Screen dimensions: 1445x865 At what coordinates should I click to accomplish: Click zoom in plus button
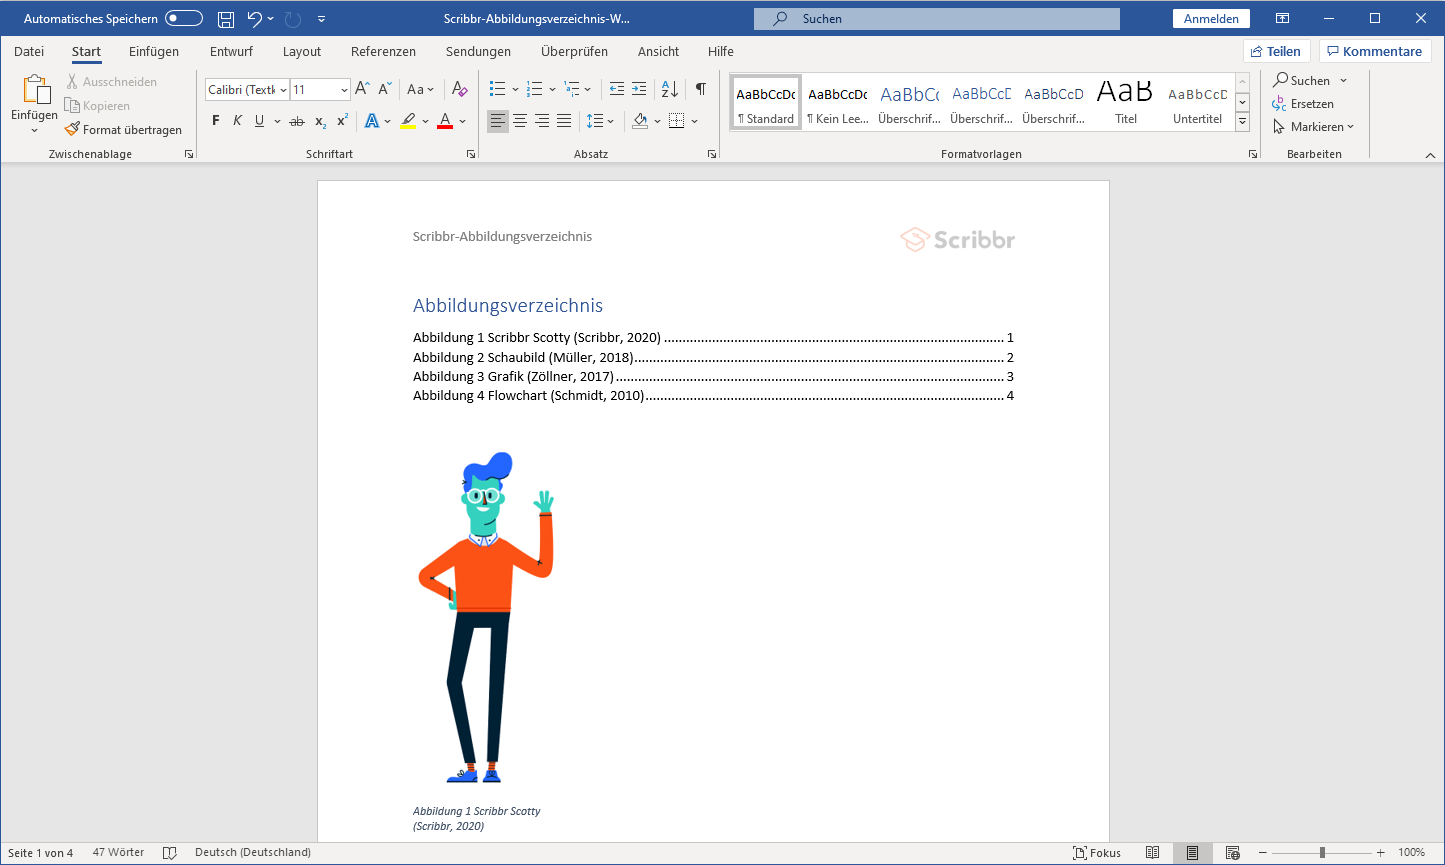click(x=1381, y=853)
